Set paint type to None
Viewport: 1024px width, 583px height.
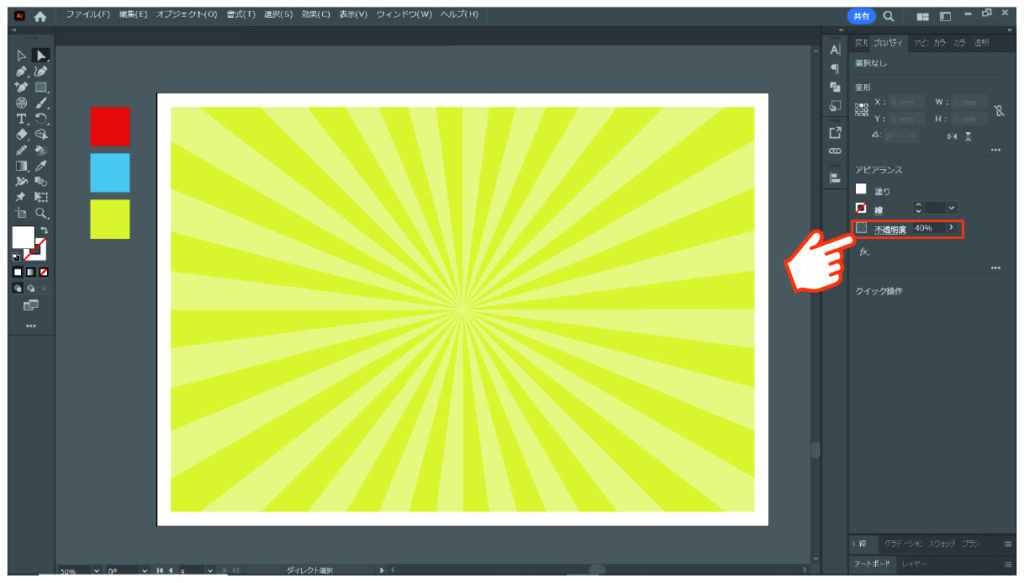(x=44, y=272)
